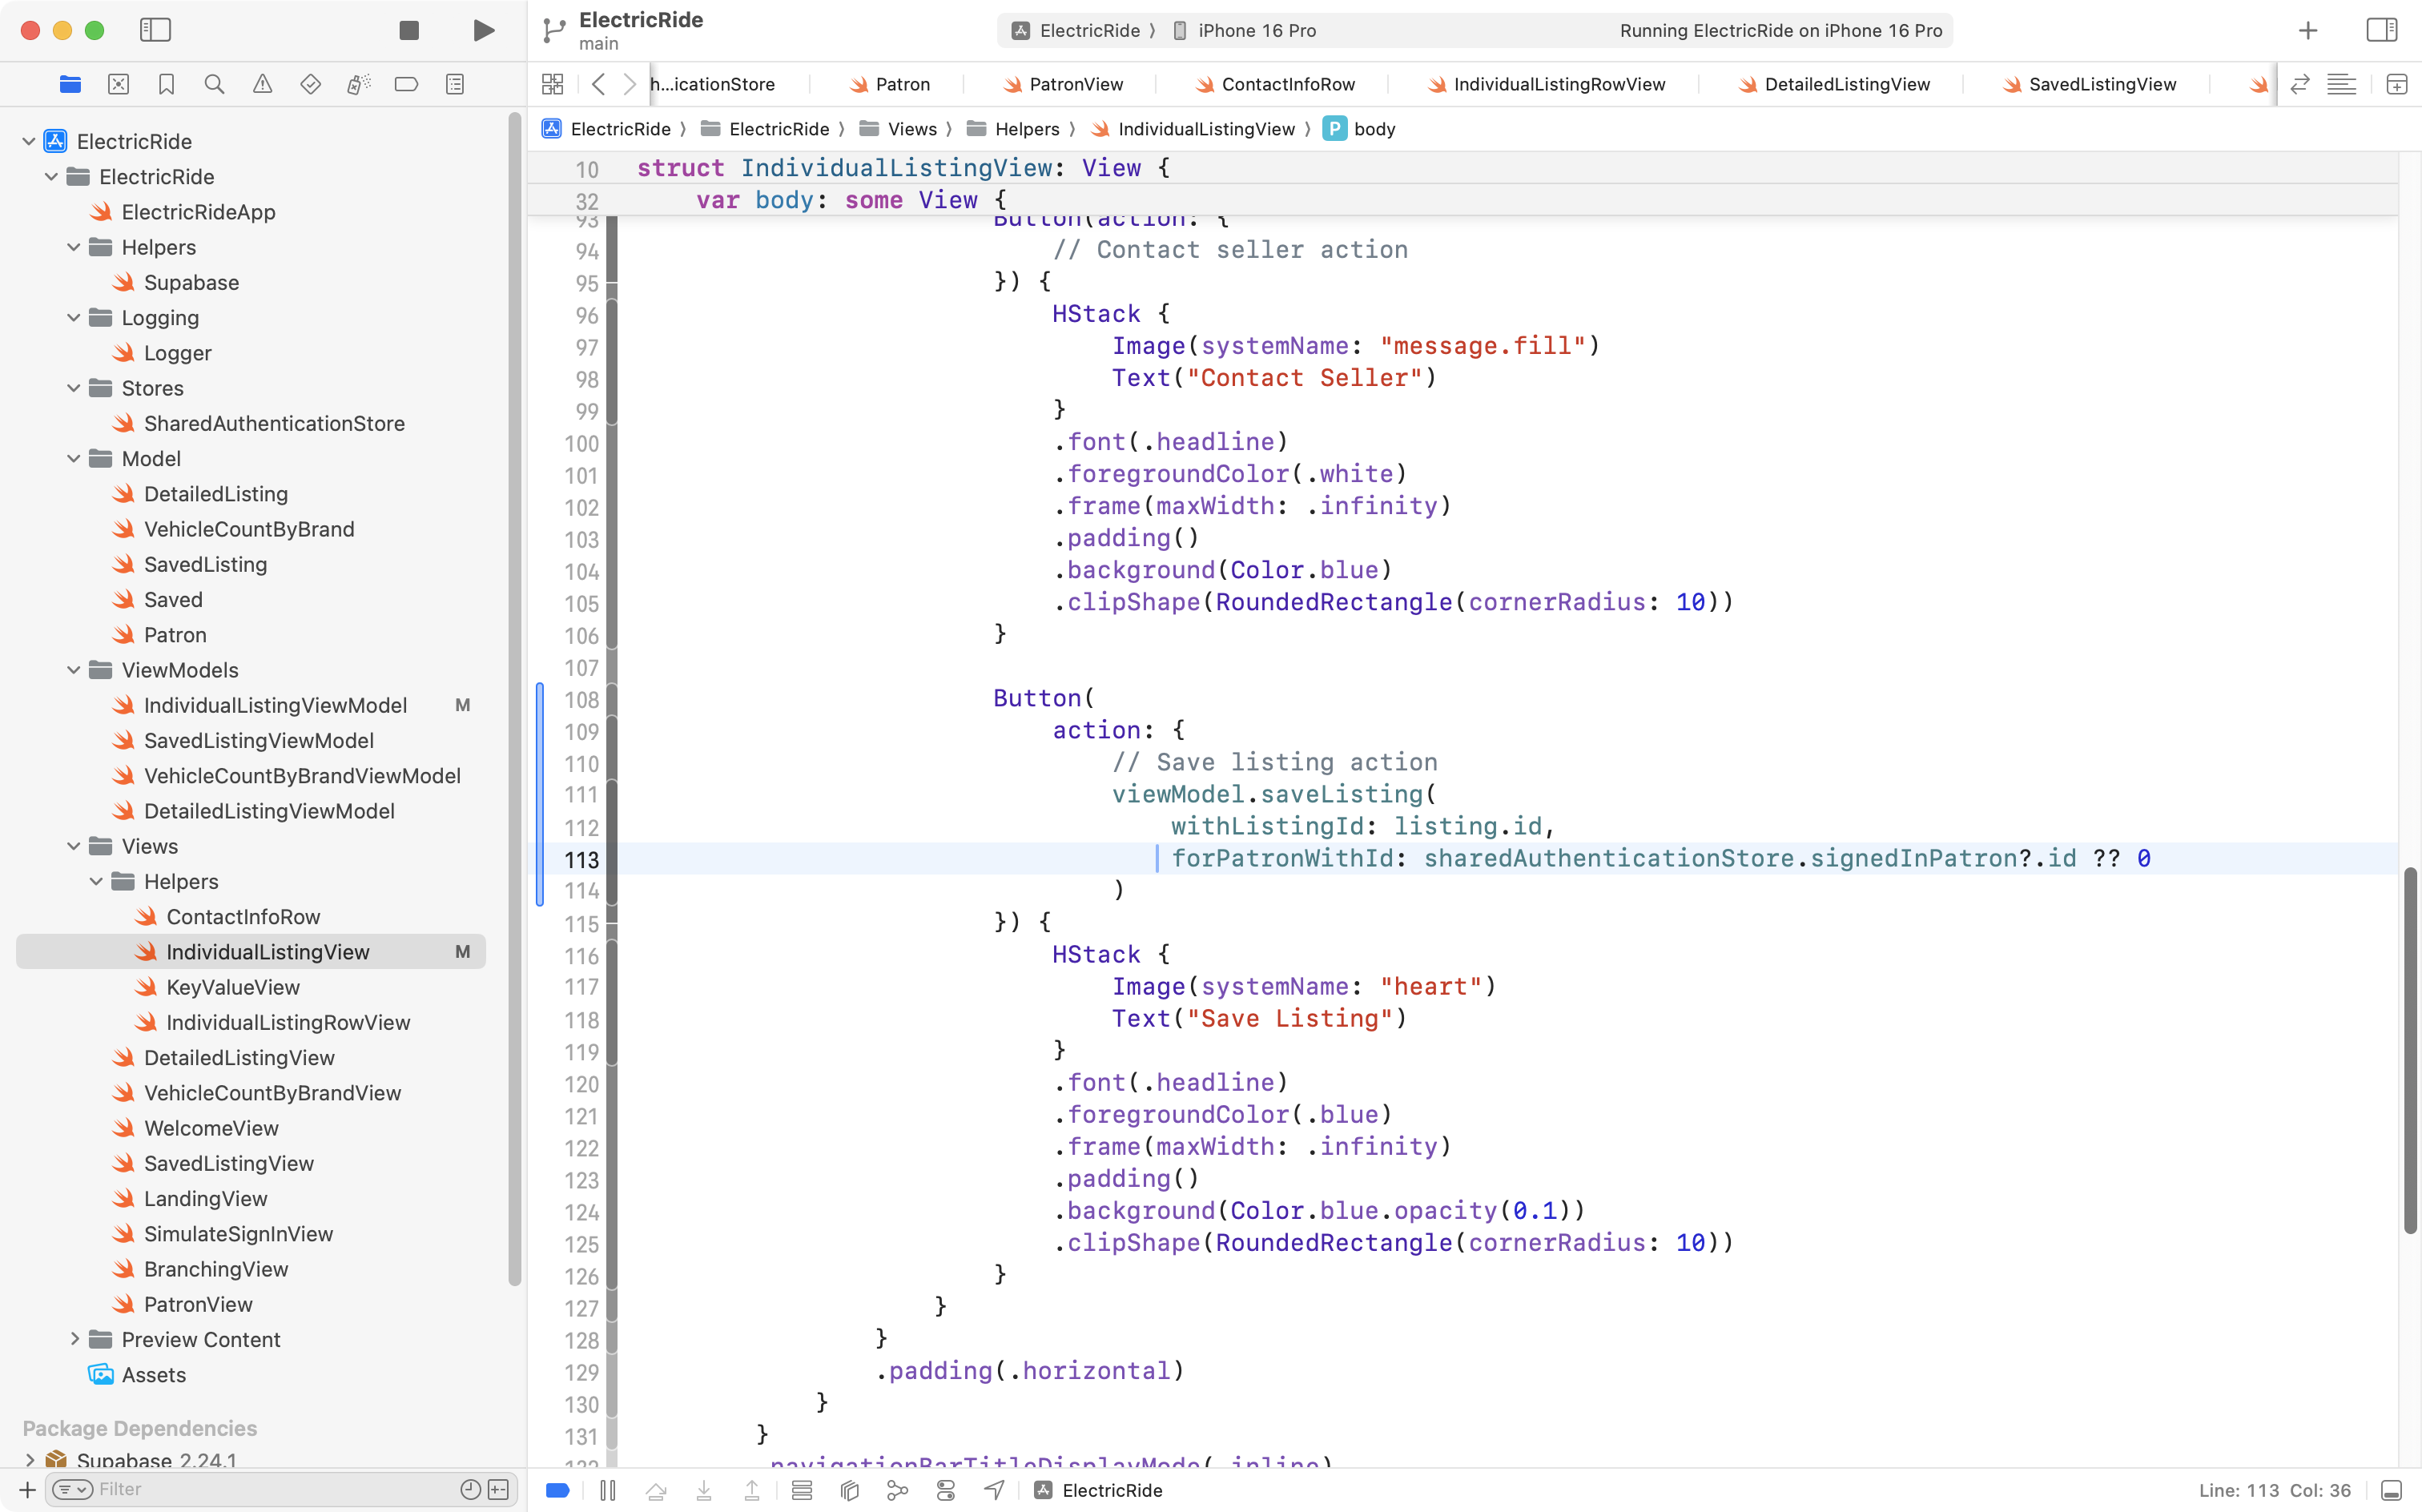
Task: Click the navigator Filter field
Action: point(270,1489)
